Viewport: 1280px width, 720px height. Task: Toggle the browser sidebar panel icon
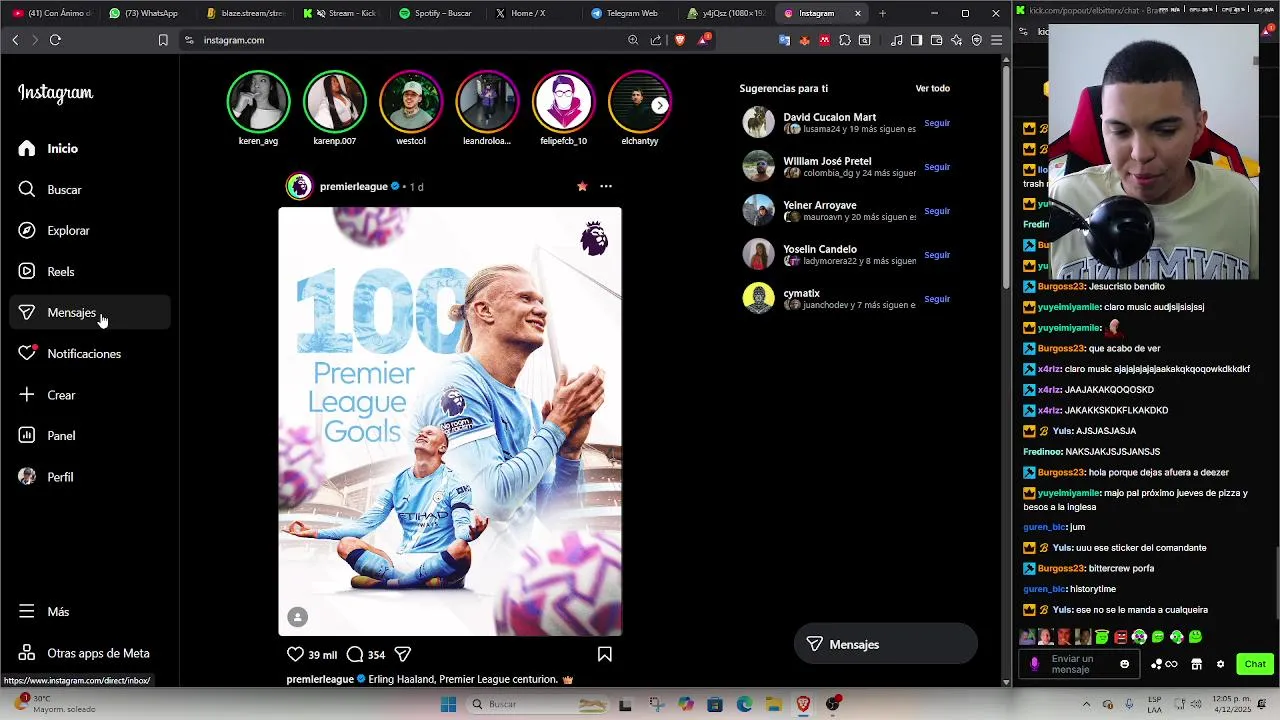click(916, 40)
